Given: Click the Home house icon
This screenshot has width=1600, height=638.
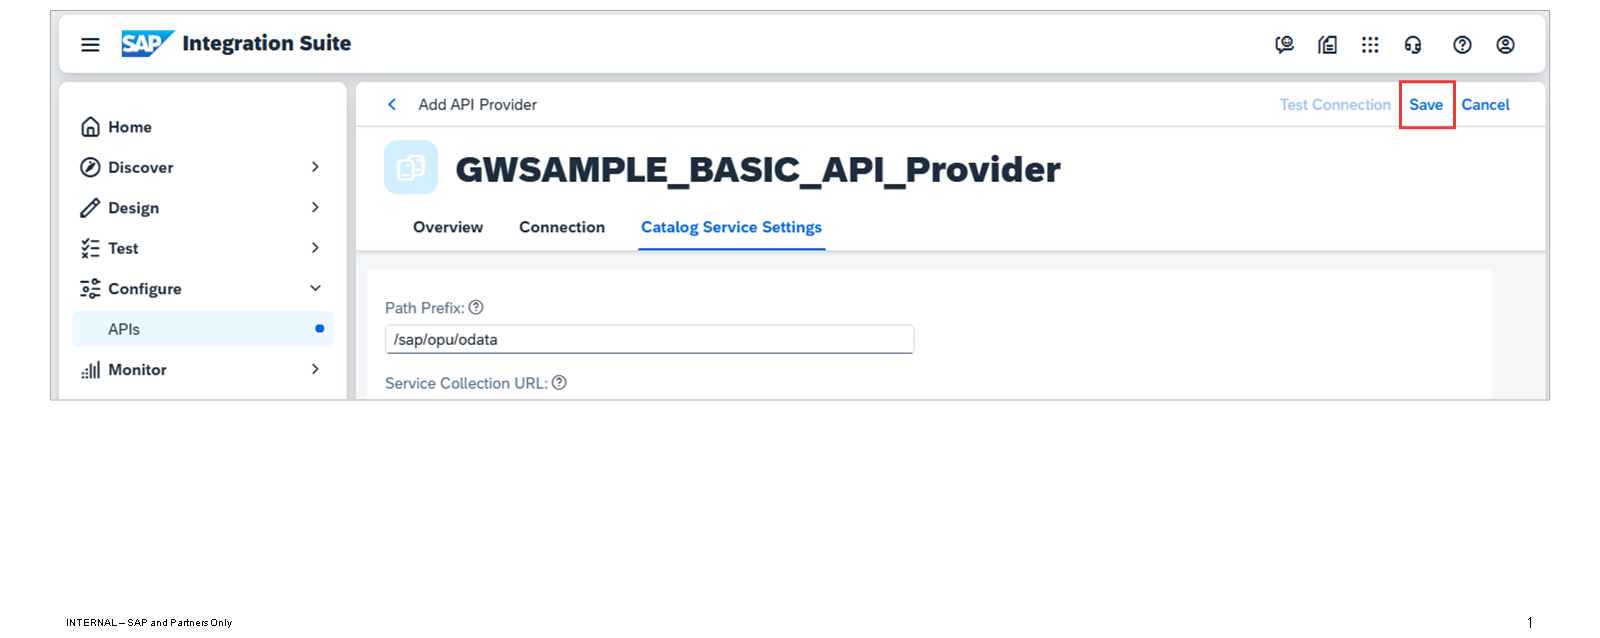Looking at the screenshot, I should (x=90, y=127).
